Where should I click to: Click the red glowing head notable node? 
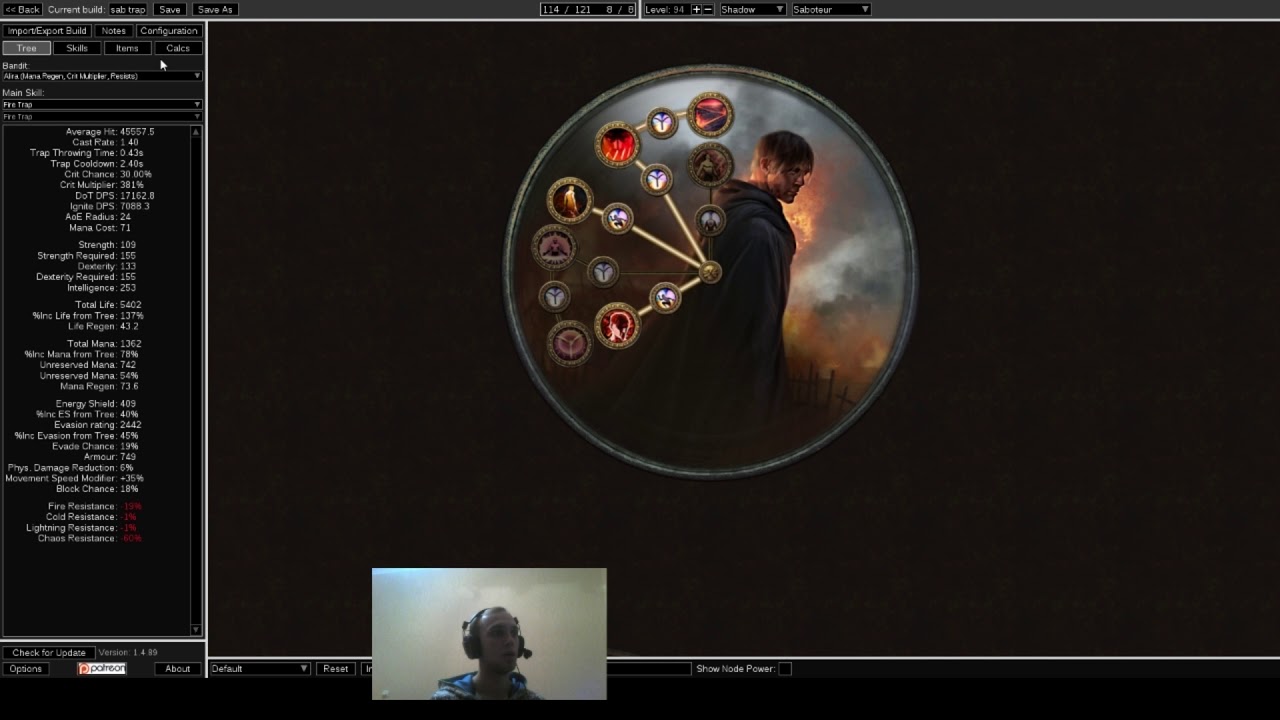coord(616,327)
